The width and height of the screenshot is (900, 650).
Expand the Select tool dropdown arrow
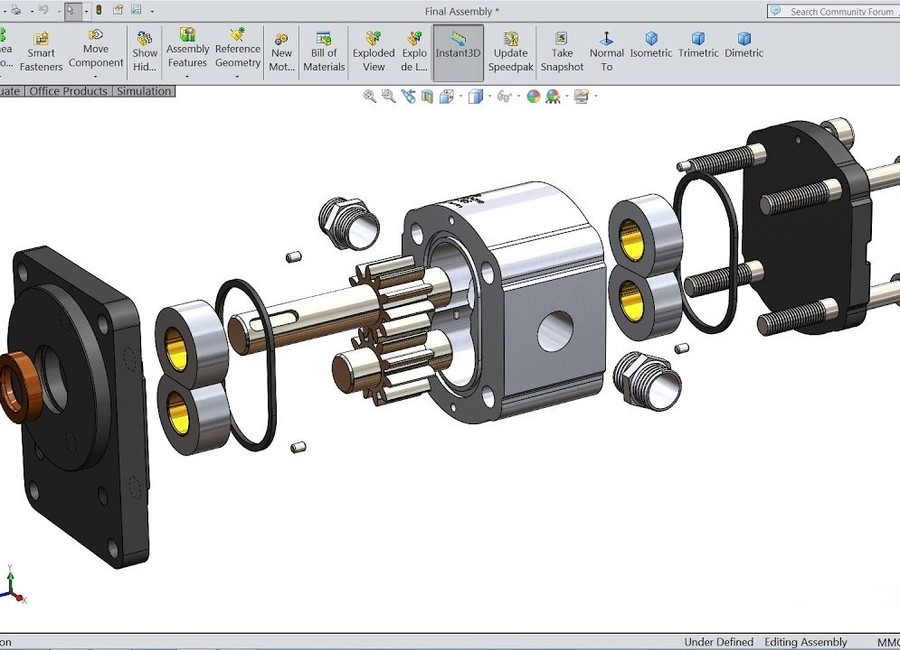coord(86,11)
